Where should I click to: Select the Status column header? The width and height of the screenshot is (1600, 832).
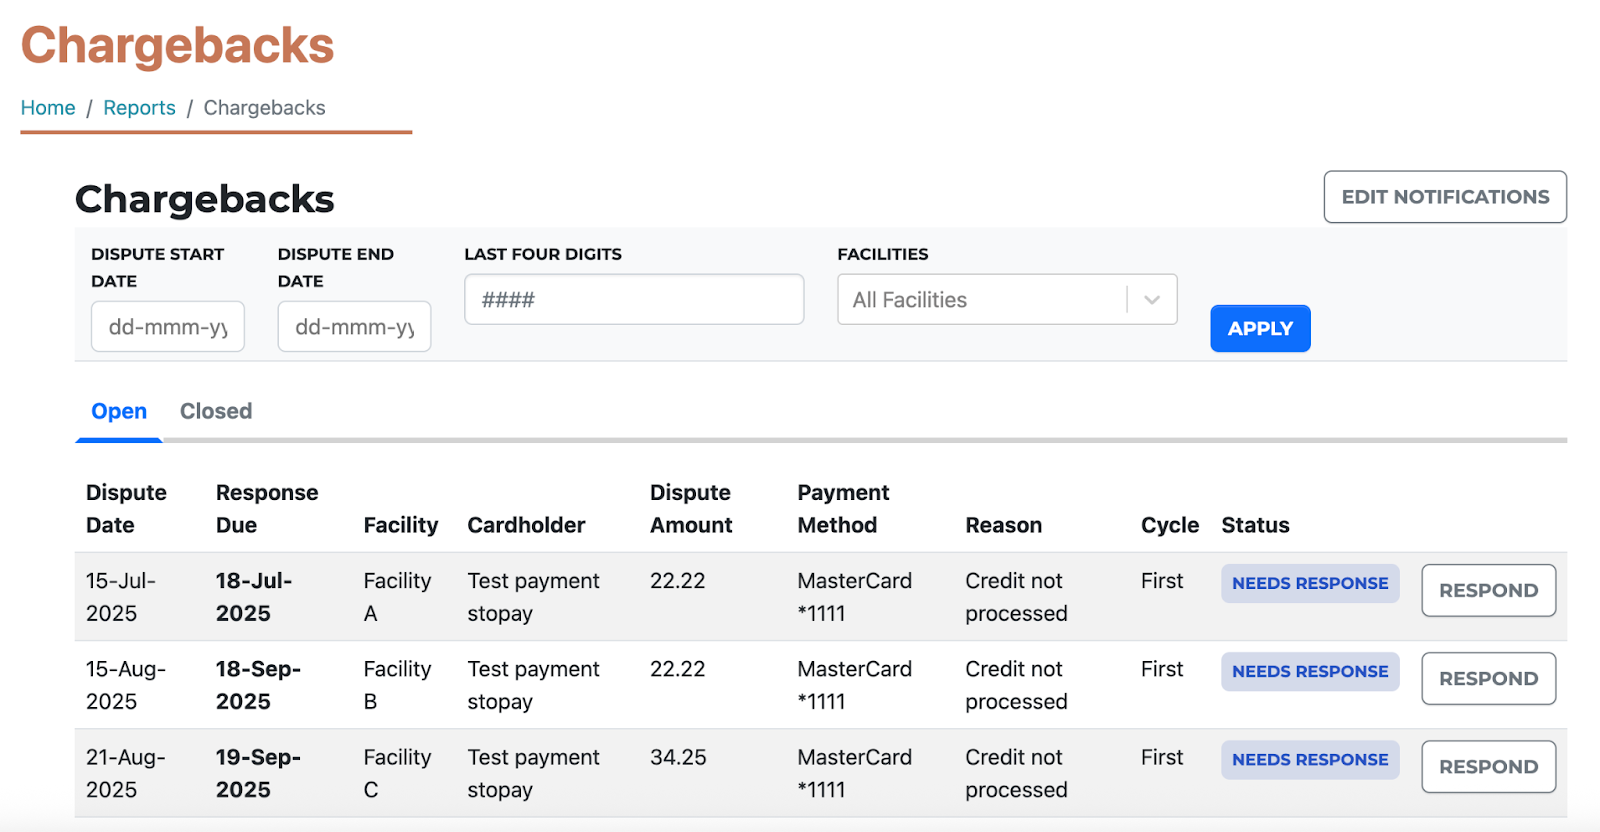[1255, 525]
